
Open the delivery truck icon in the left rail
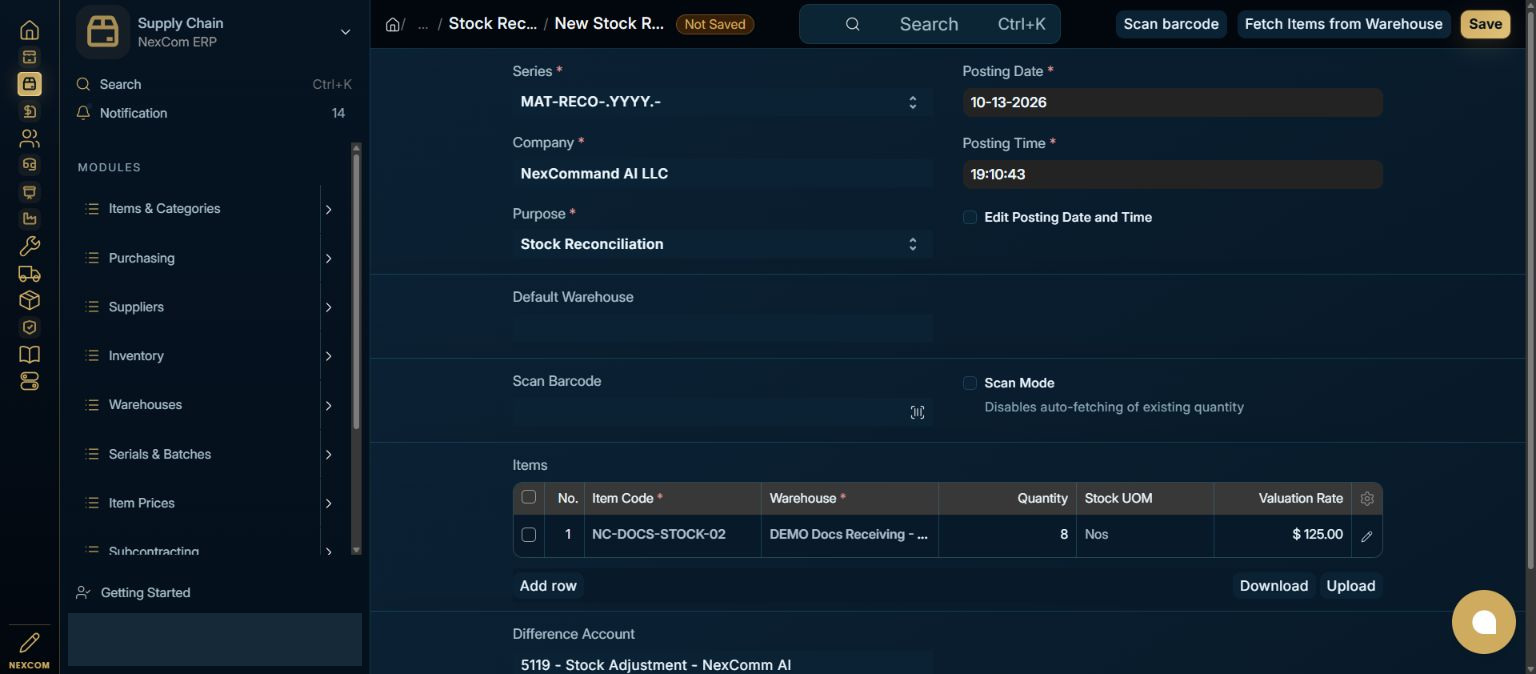click(29, 273)
